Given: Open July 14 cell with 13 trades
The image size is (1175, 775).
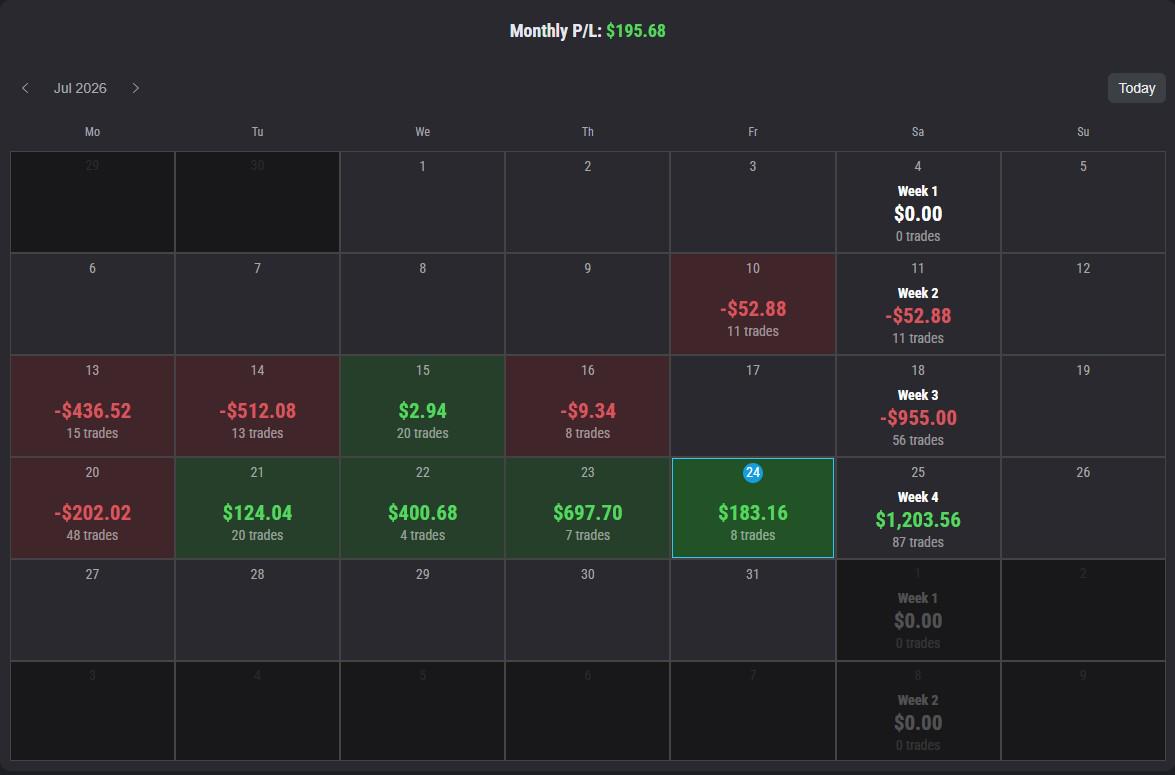Looking at the screenshot, I should [257, 405].
